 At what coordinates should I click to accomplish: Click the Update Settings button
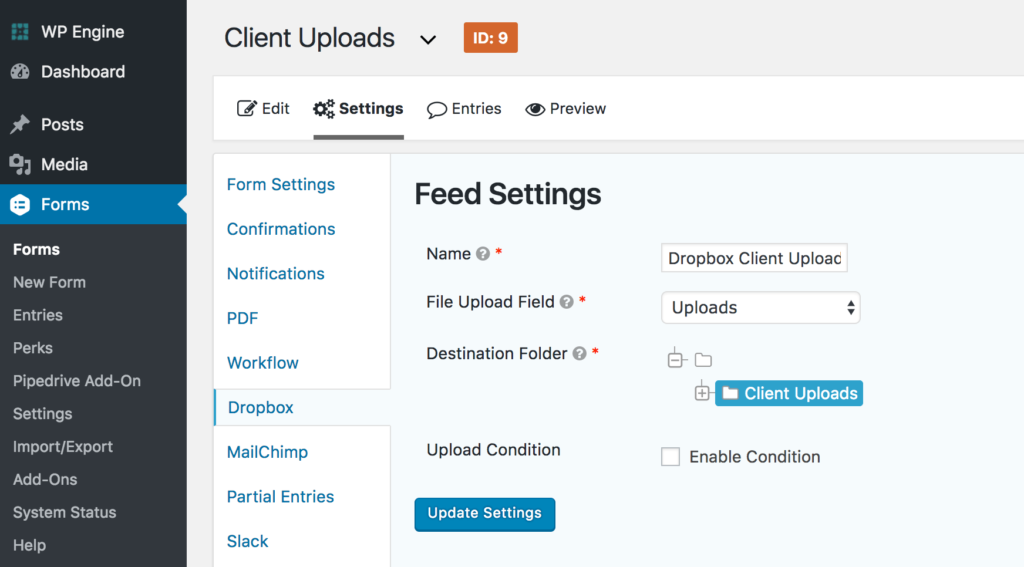click(x=485, y=514)
